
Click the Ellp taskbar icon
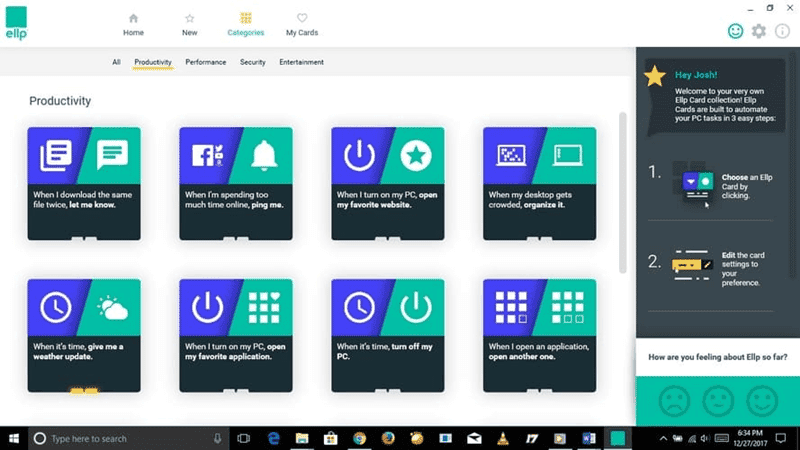[x=617, y=438]
